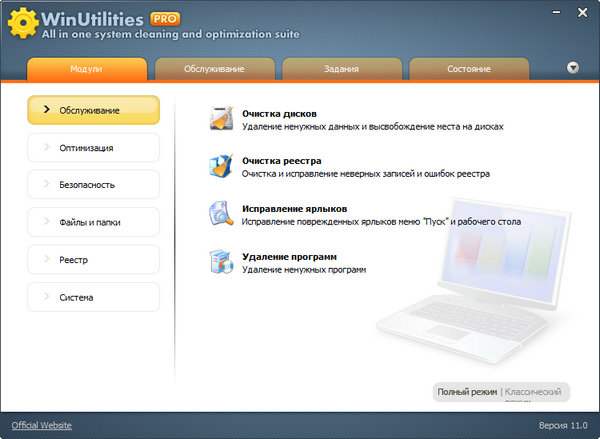Screen dimensions: 600x439
Task: Go to the Состояние tab
Action: 468,69
